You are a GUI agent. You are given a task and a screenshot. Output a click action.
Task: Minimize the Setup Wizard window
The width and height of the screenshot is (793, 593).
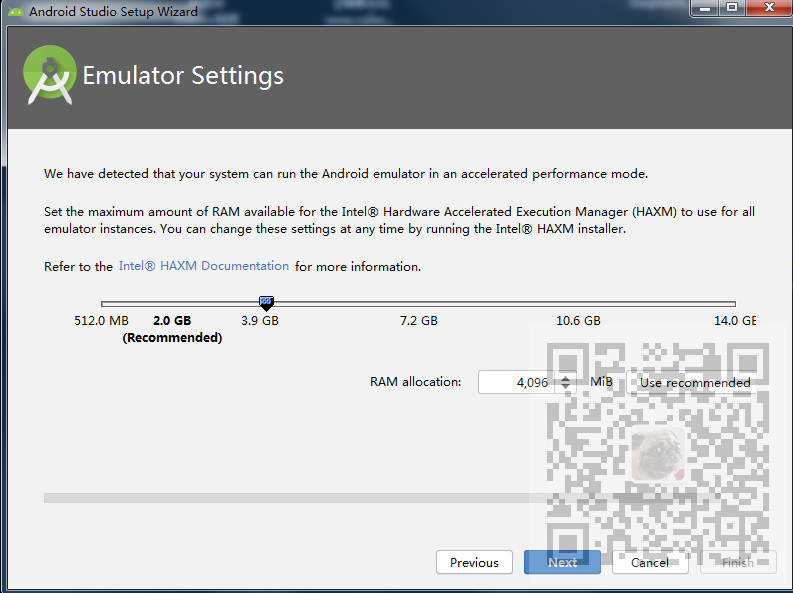tap(705, 8)
